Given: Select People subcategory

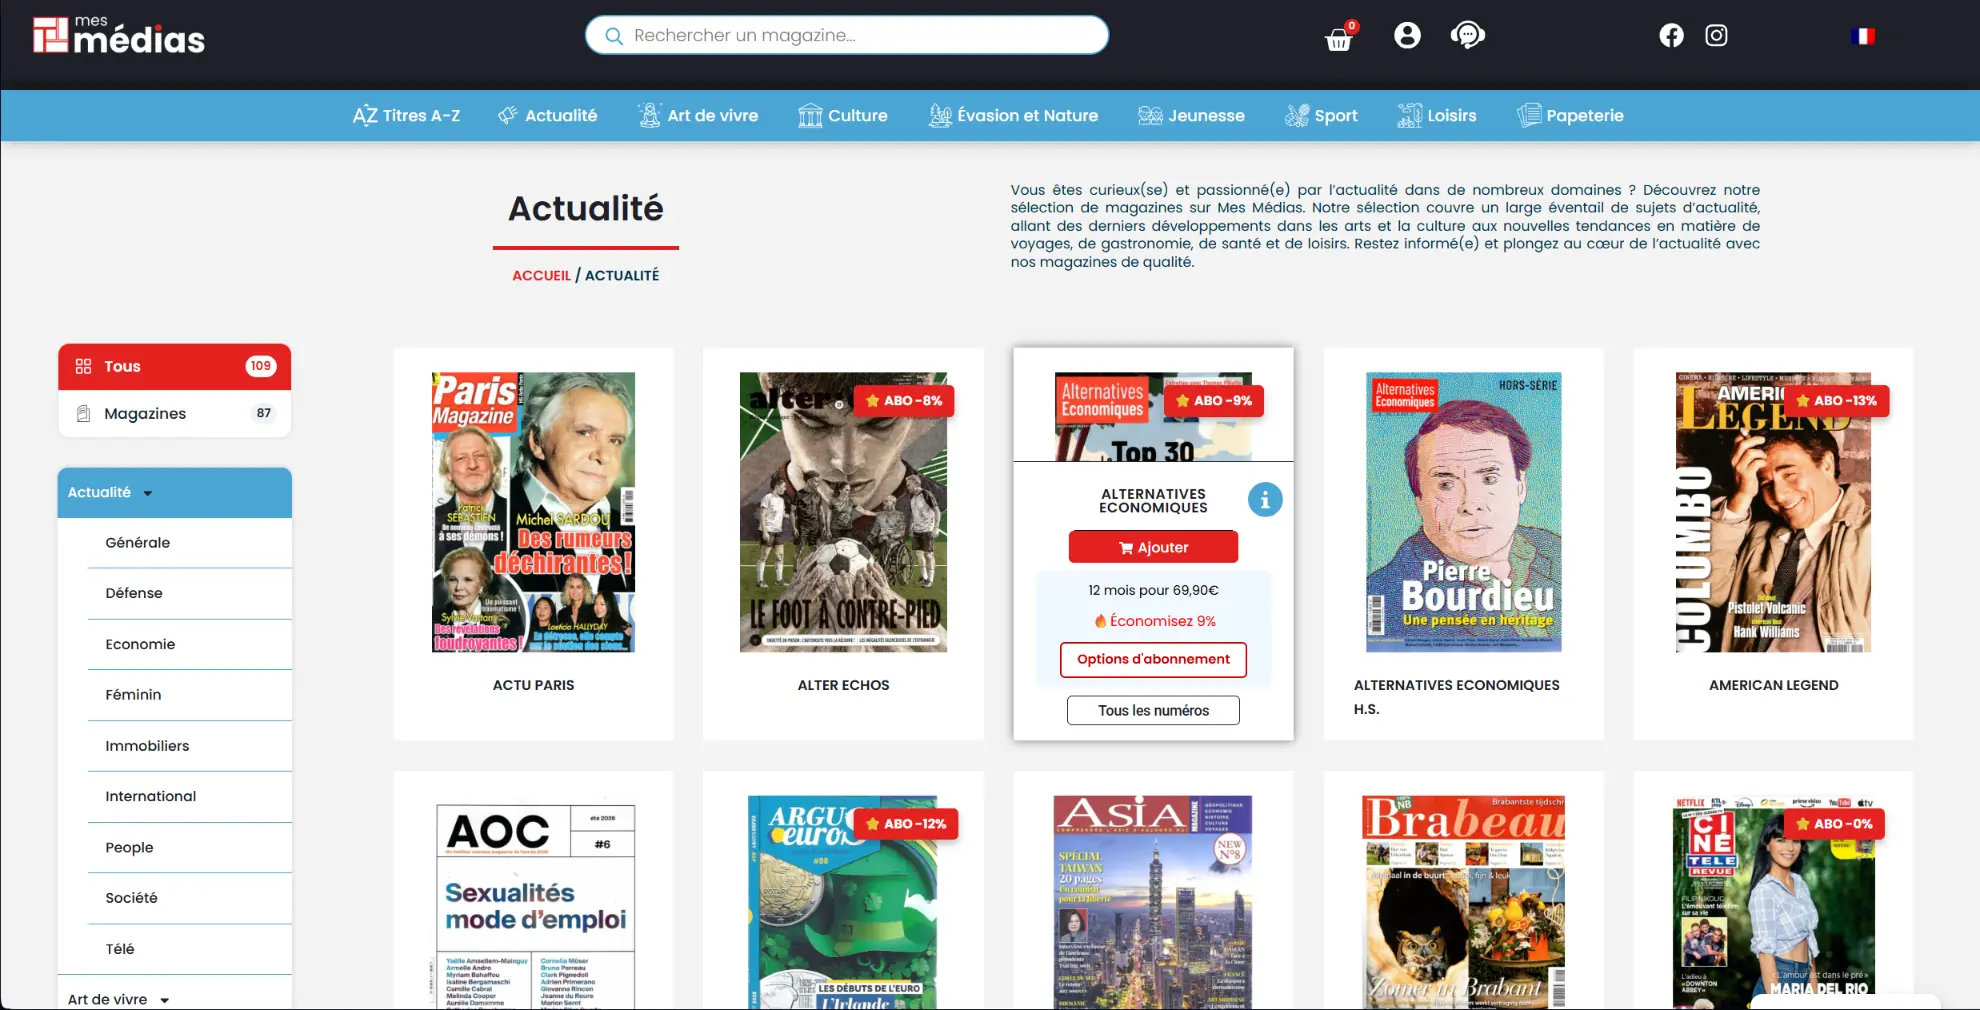Looking at the screenshot, I should [x=190, y=848].
